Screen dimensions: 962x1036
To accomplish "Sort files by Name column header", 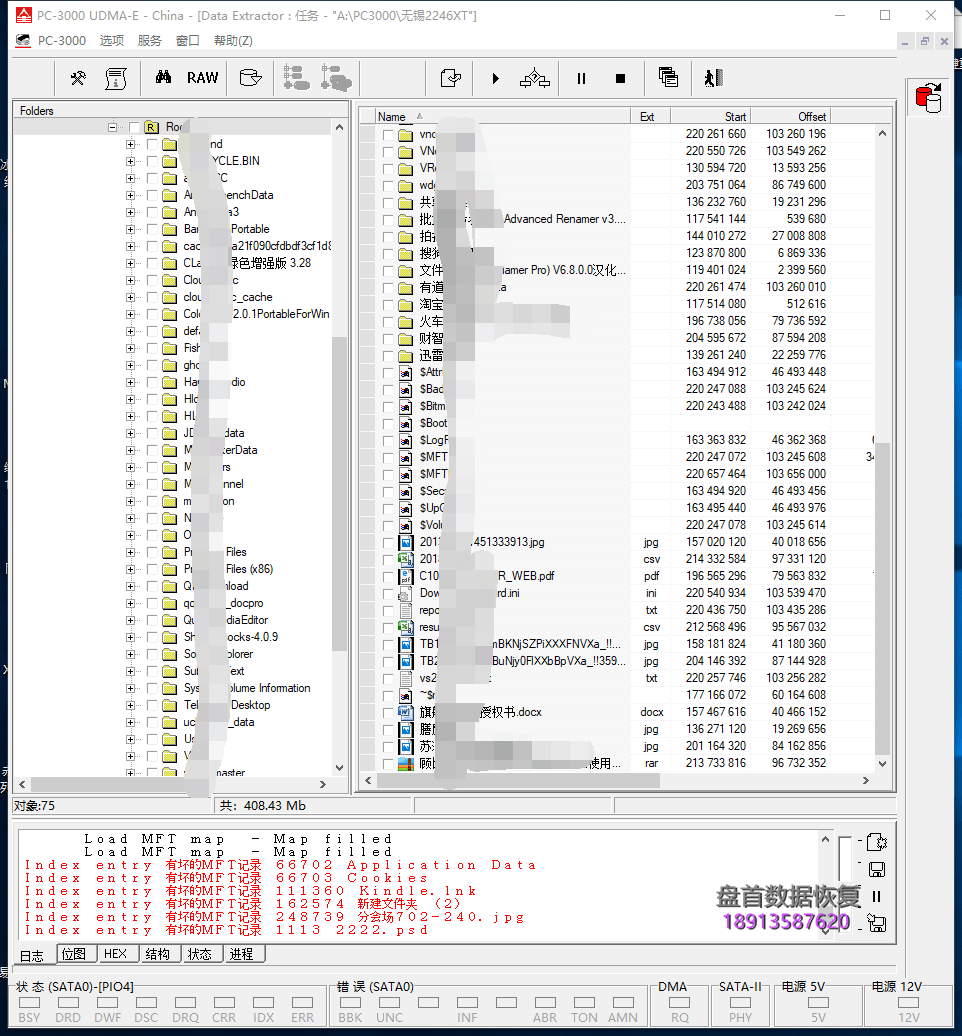I will [x=503, y=116].
